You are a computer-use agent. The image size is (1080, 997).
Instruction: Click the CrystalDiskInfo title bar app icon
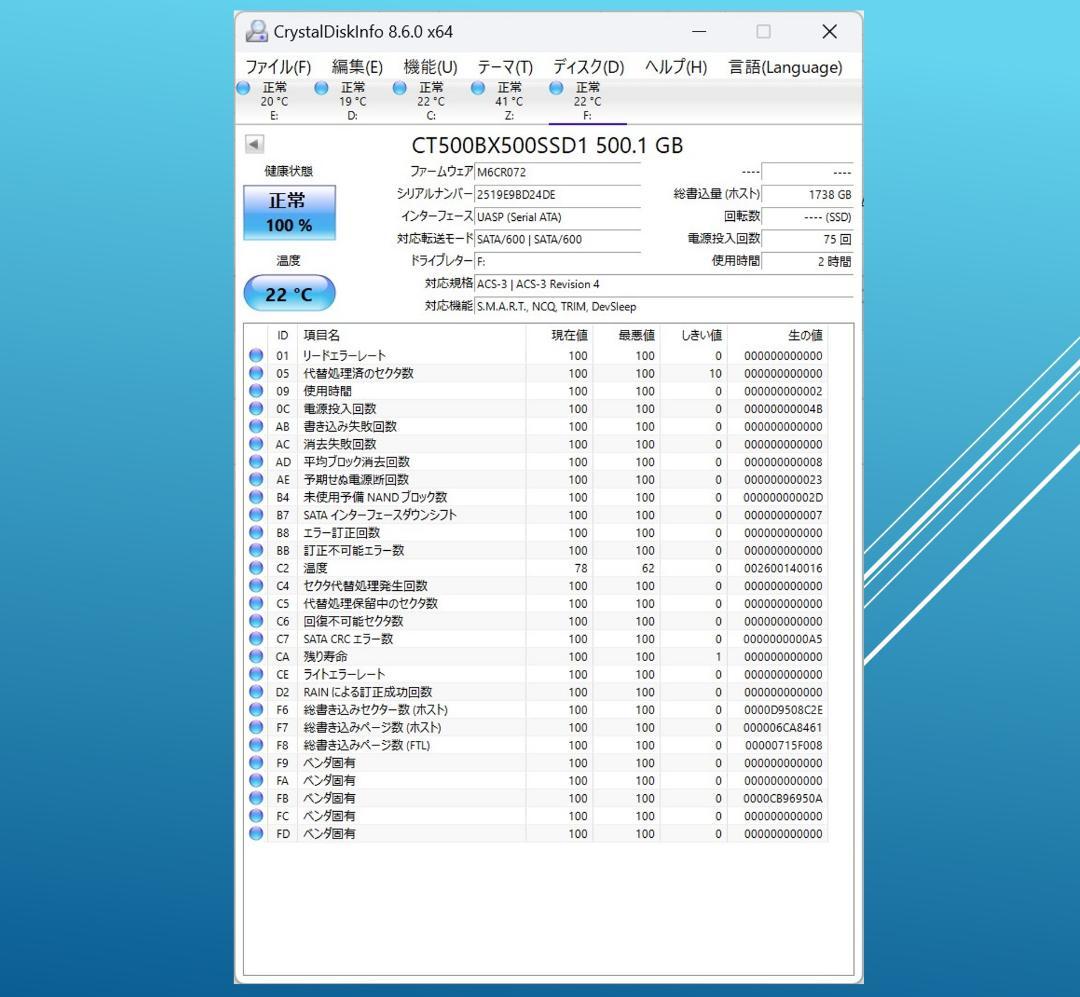(x=257, y=31)
